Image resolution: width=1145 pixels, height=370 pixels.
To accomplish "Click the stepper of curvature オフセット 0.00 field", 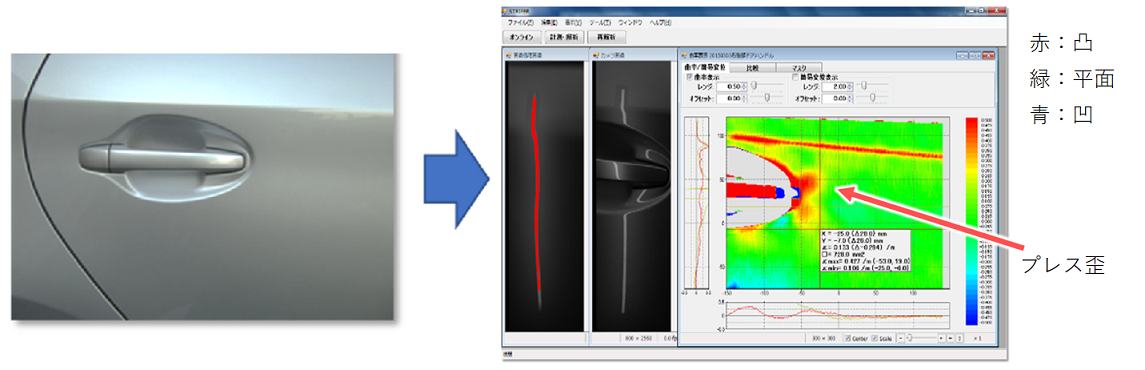I will point(744,99).
